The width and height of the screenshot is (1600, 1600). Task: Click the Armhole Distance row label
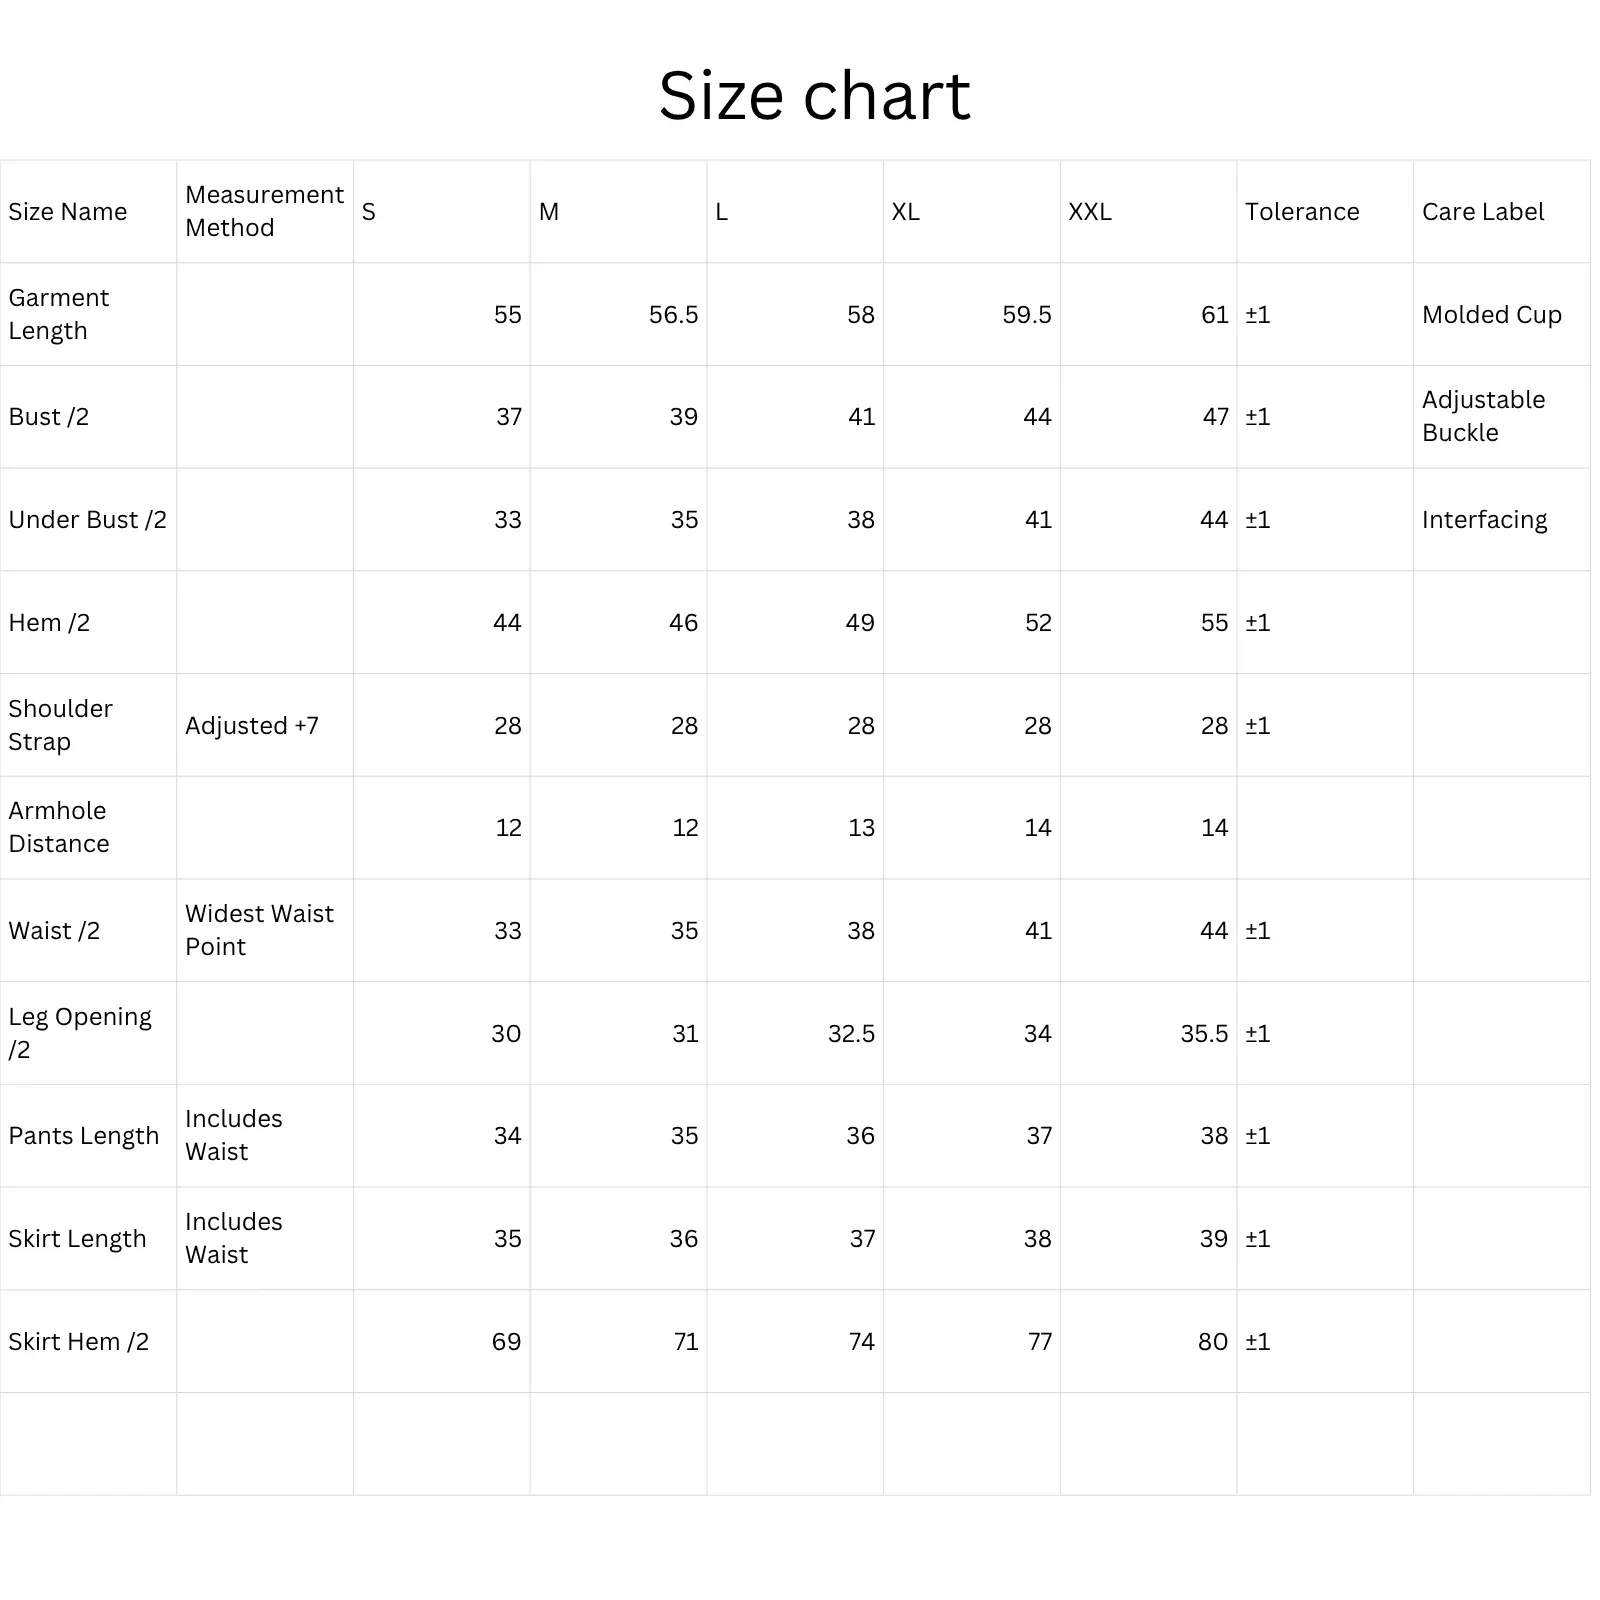(x=59, y=827)
